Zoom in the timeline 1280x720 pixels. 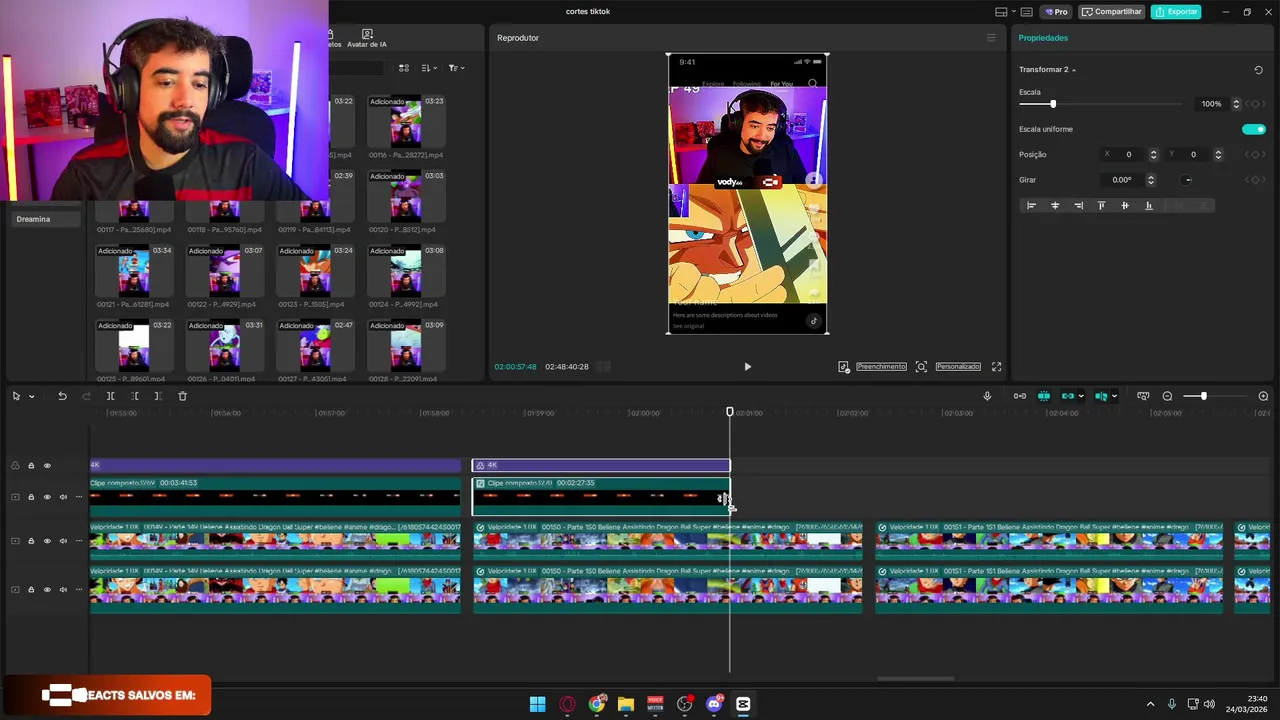click(1263, 396)
